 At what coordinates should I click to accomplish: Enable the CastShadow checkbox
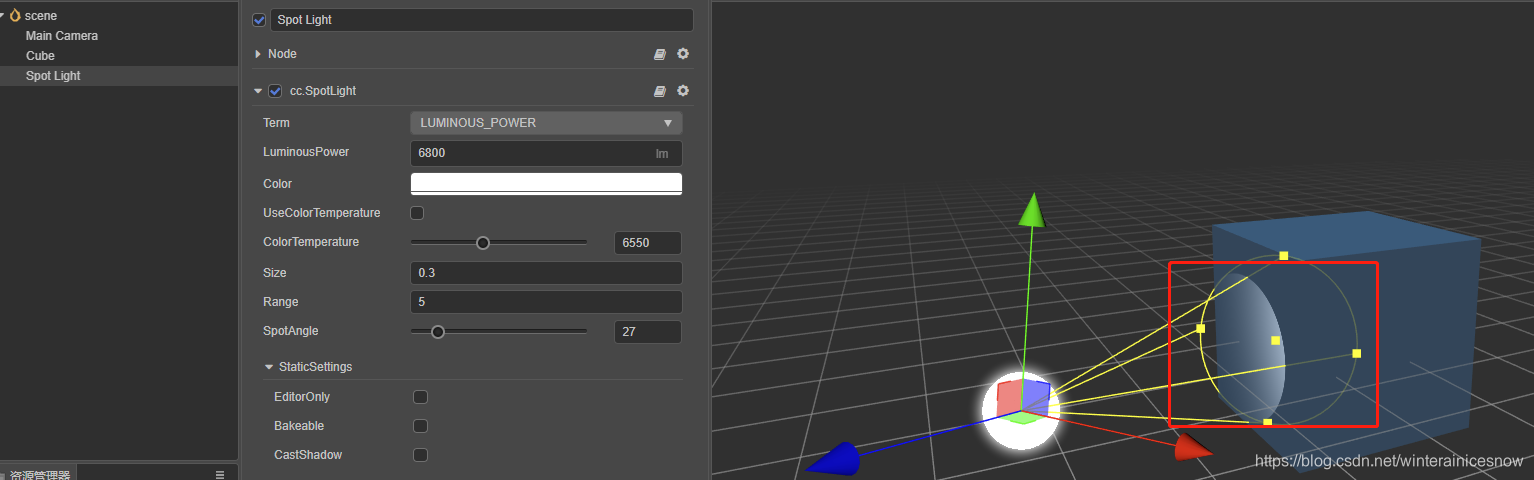[x=420, y=455]
